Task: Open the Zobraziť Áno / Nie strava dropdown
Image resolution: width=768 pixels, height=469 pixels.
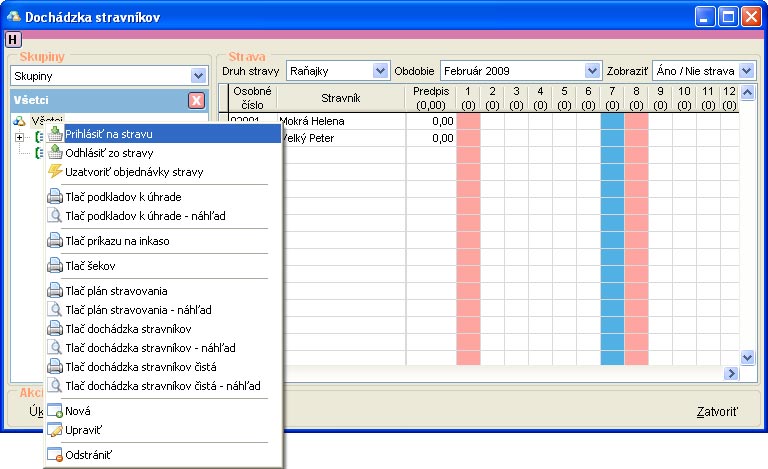Action: 746,71
